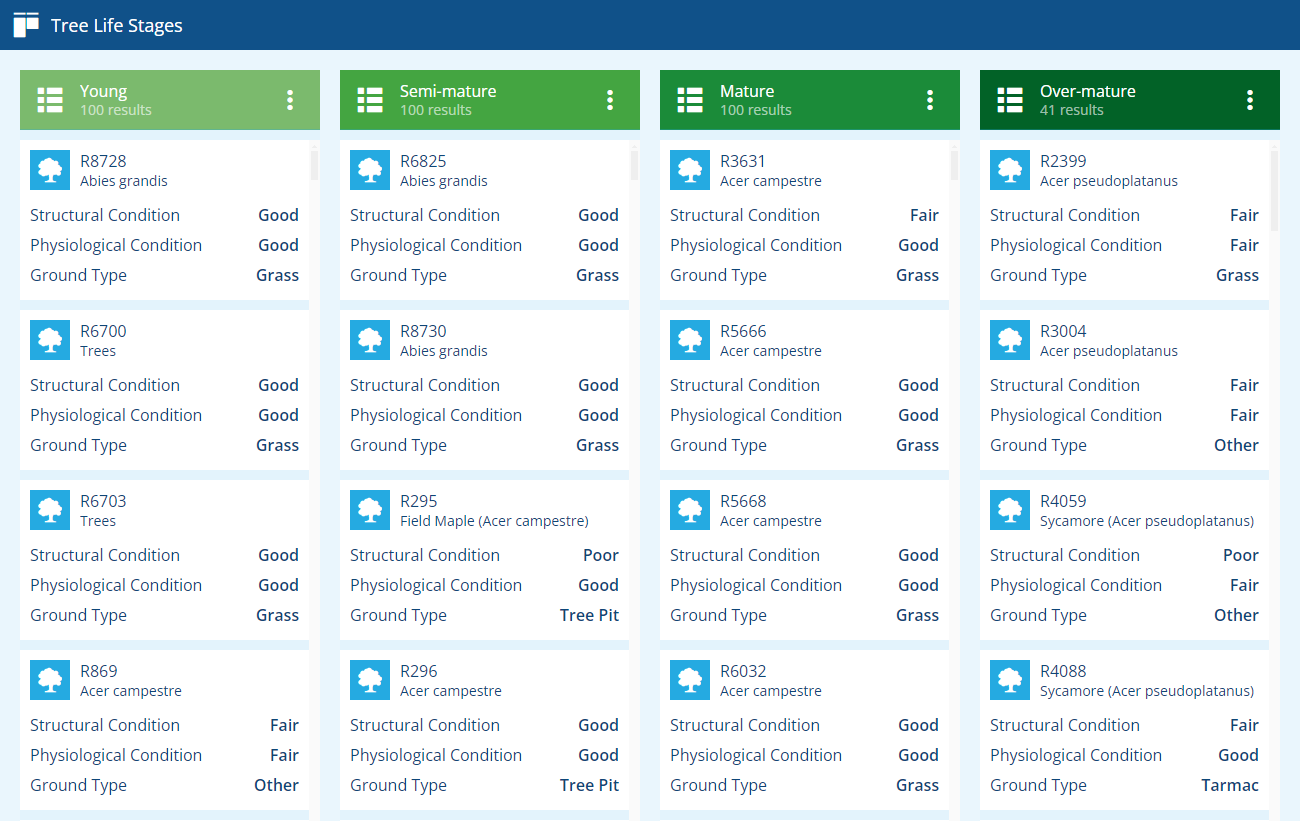
Task: Click the list icon in Semi-mature header
Action: click(370, 100)
